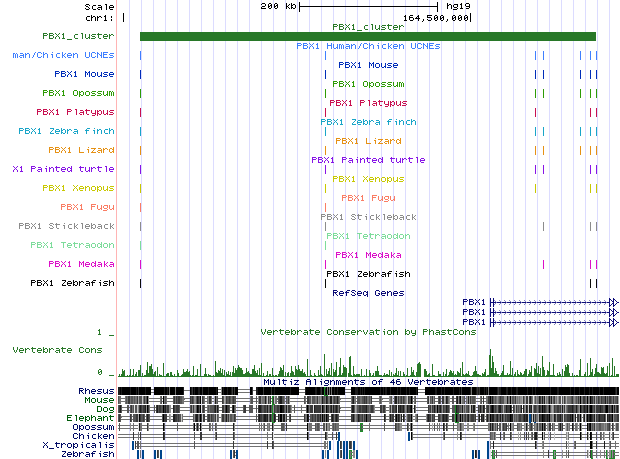The width and height of the screenshot is (620, 459).
Task: Select PBX1 Xenopus label in left margin
Action: [78, 188]
